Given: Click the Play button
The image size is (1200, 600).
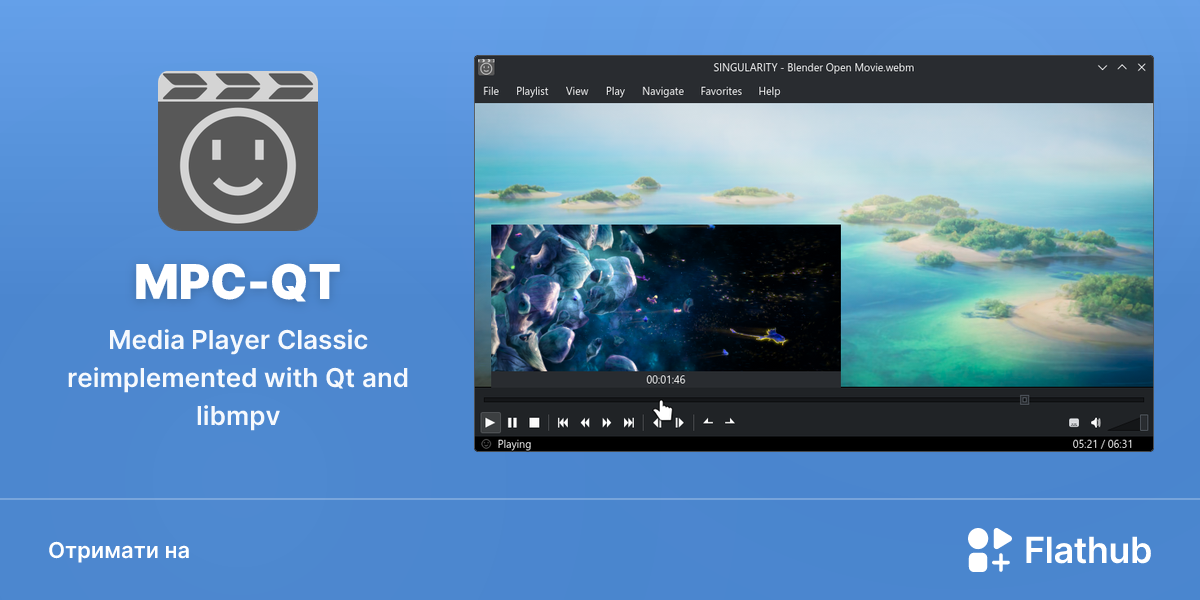Looking at the screenshot, I should 490,423.
